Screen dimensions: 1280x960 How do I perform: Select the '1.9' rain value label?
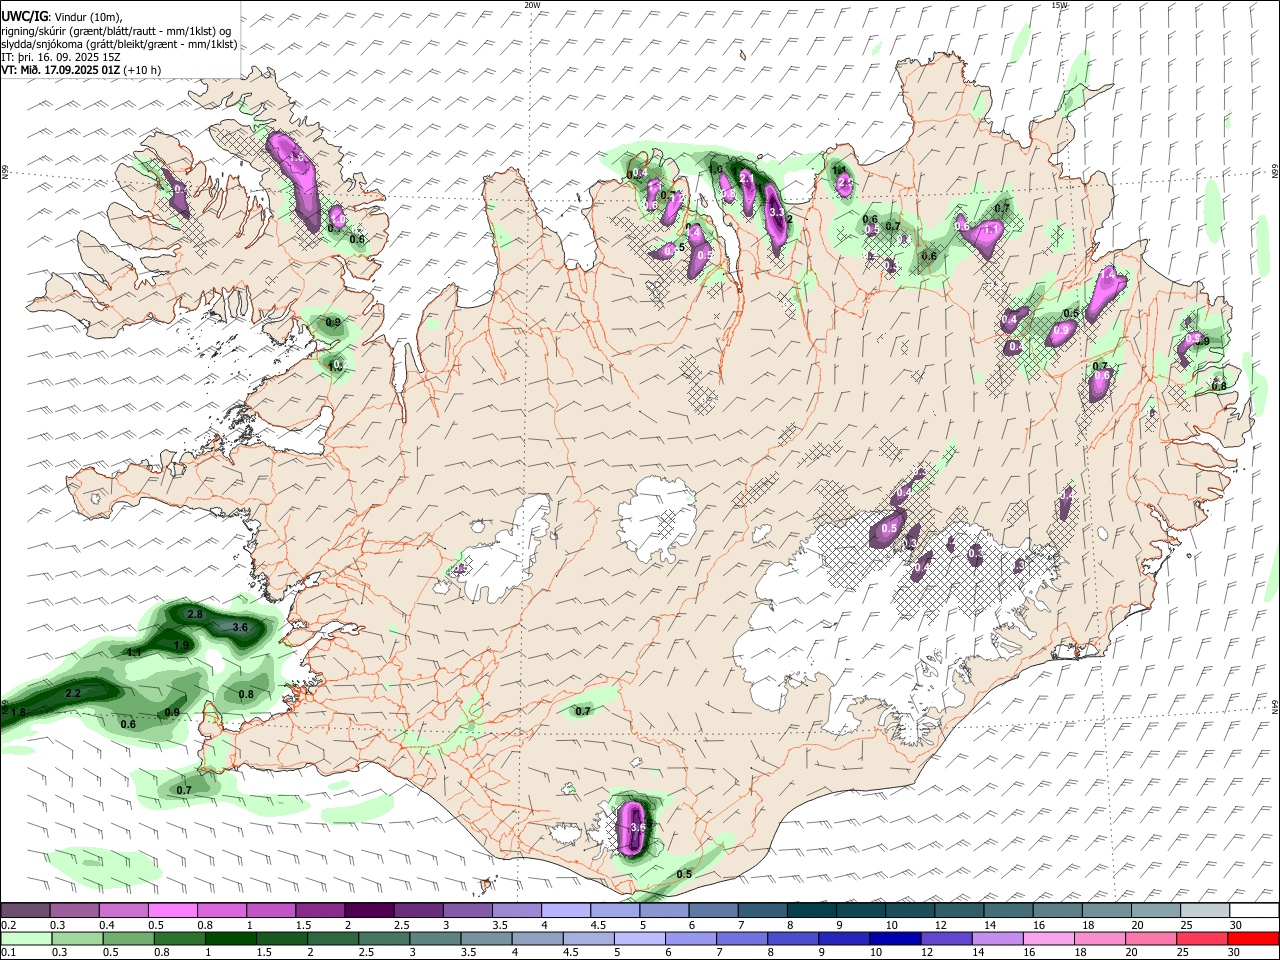pos(181,646)
